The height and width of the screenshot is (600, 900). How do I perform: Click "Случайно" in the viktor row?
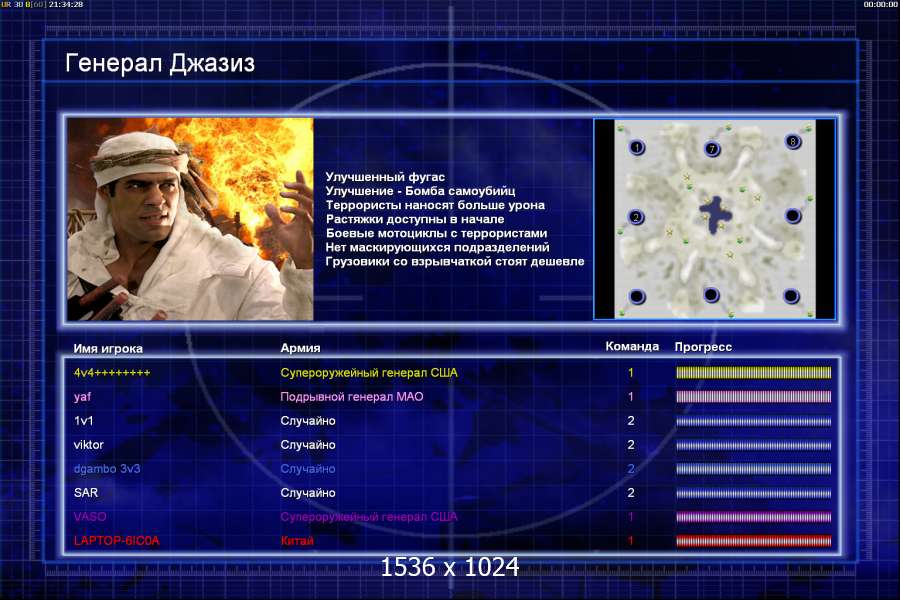pyautogui.click(x=308, y=445)
